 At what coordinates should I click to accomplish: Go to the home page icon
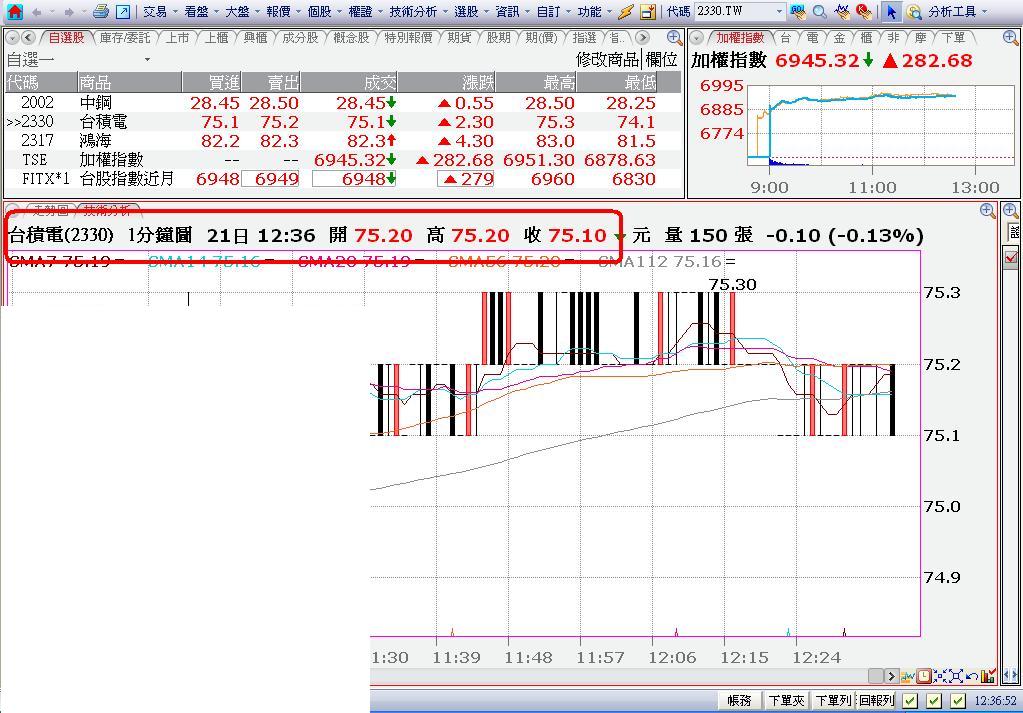pyautogui.click(x=14, y=11)
